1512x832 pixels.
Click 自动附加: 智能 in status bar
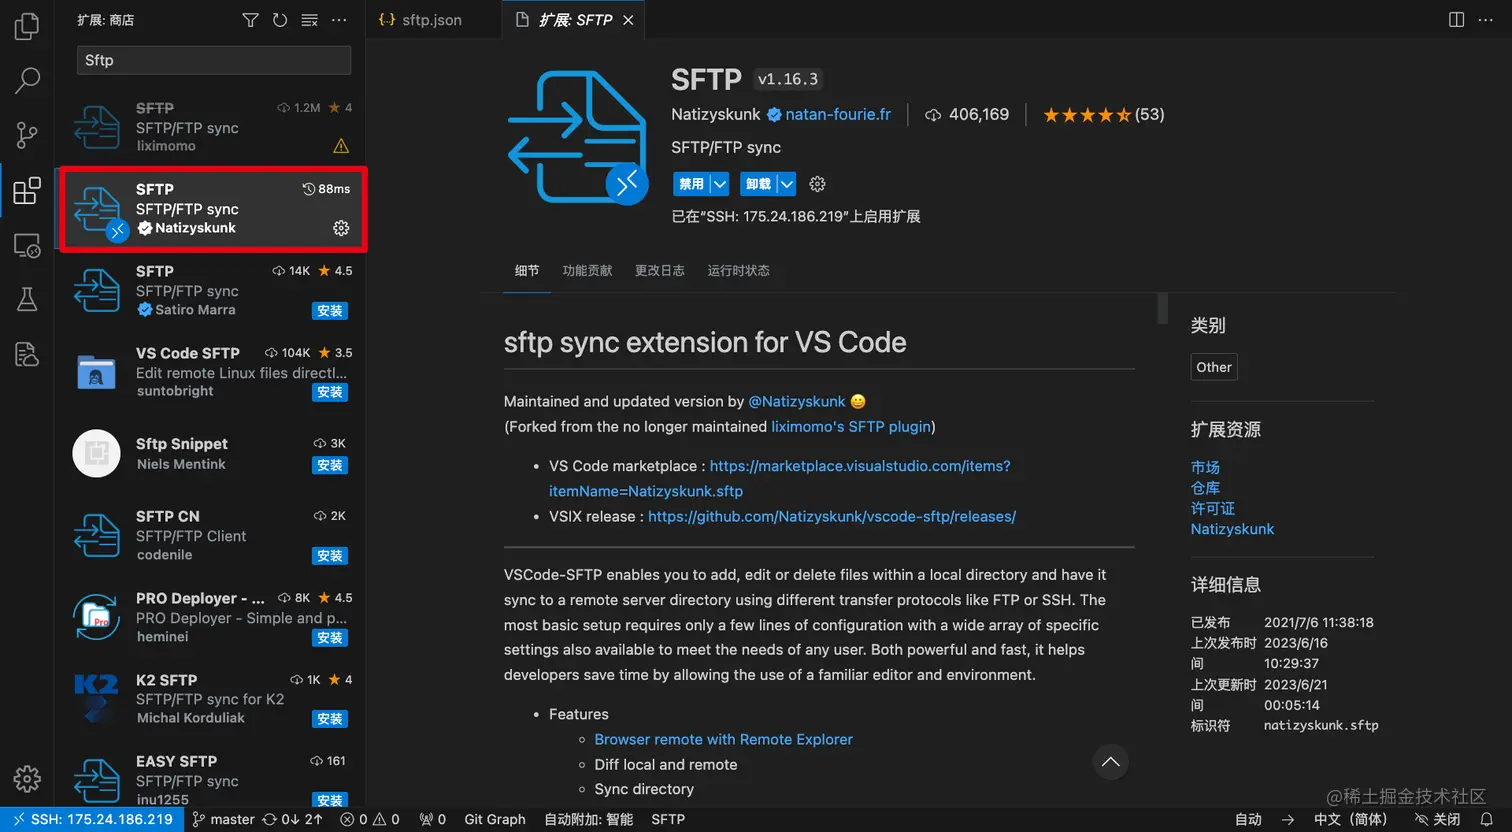[589, 819]
